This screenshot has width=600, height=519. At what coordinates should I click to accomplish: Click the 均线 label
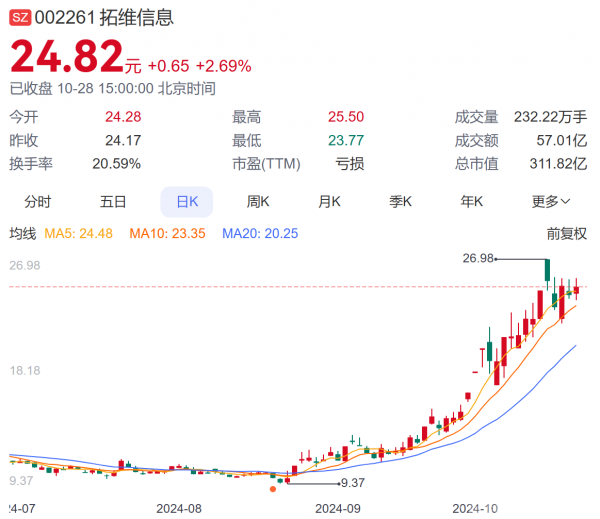click(x=23, y=233)
